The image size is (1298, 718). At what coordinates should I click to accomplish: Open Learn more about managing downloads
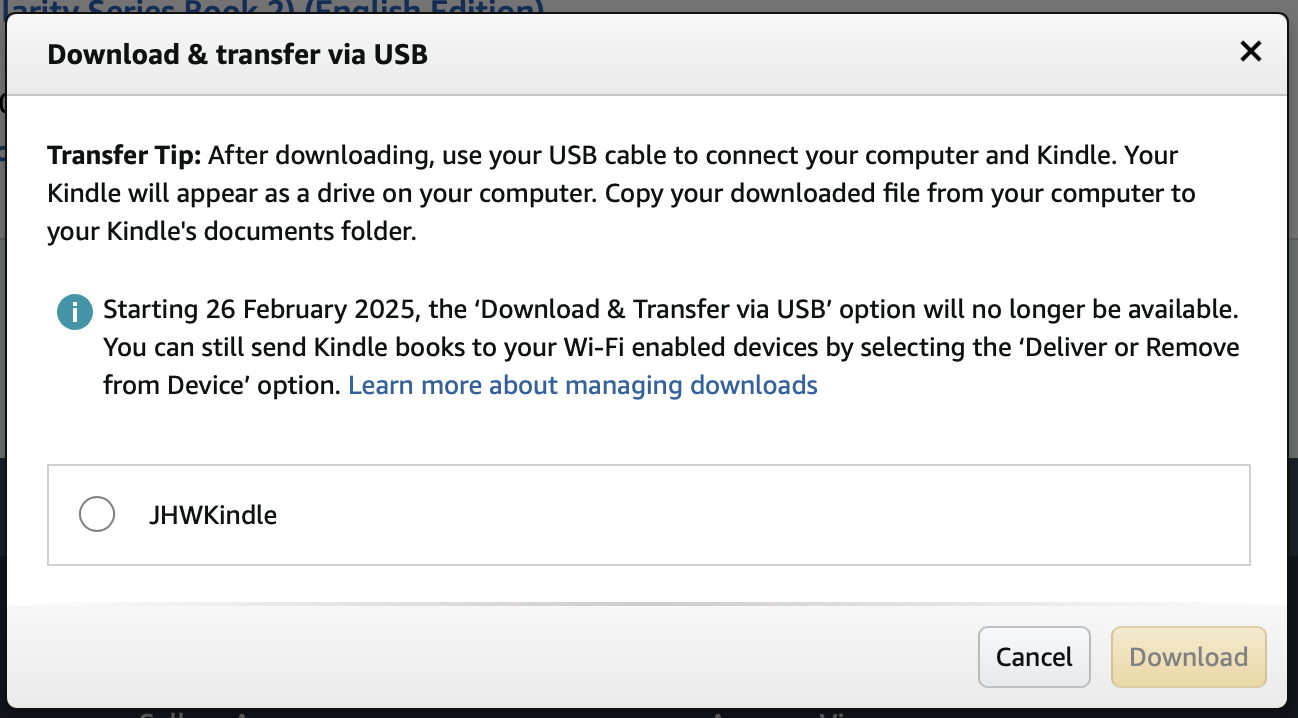click(x=583, y=385)
